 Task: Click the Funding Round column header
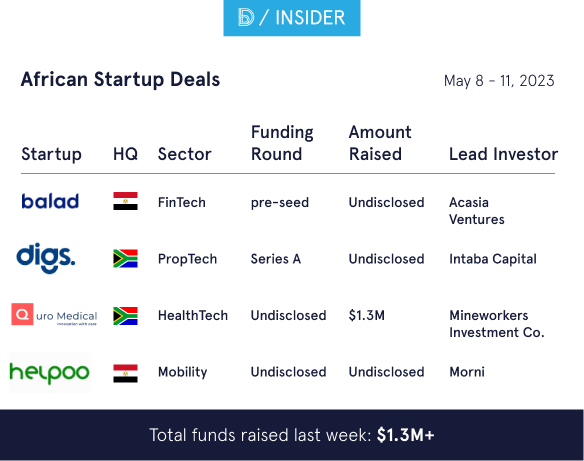282,143
